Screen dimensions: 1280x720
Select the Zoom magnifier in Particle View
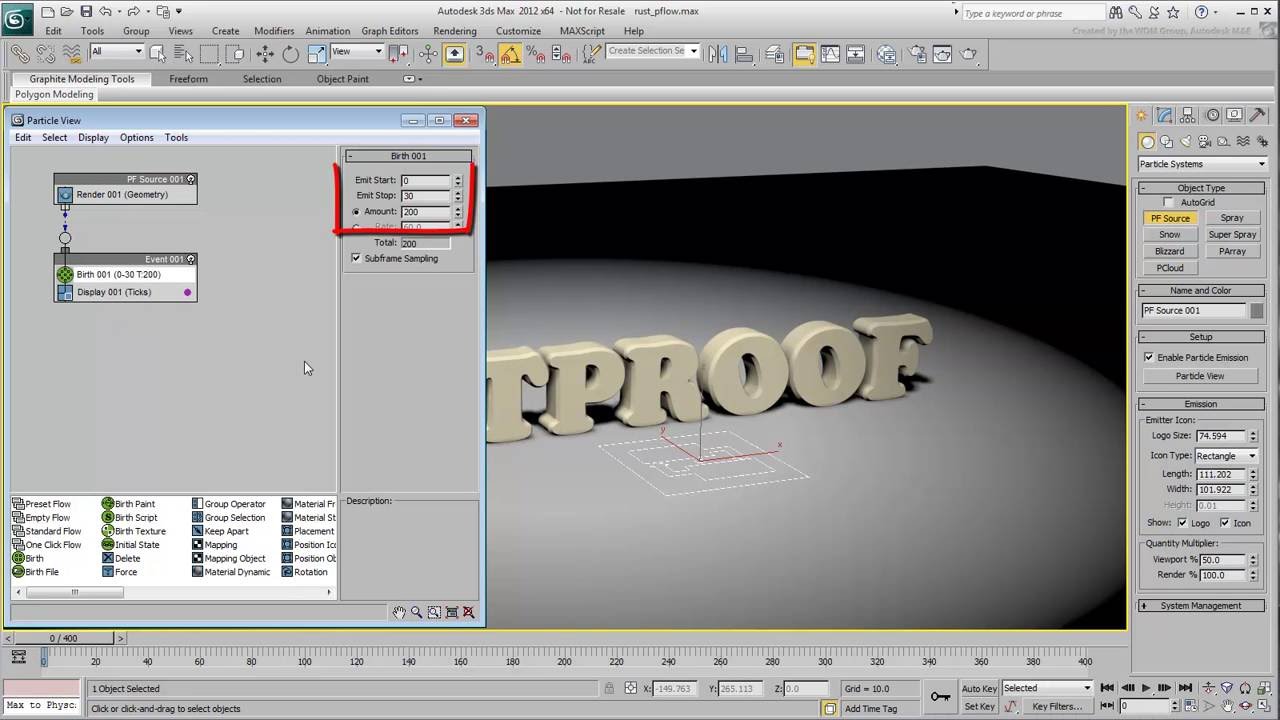click(416, 612)
